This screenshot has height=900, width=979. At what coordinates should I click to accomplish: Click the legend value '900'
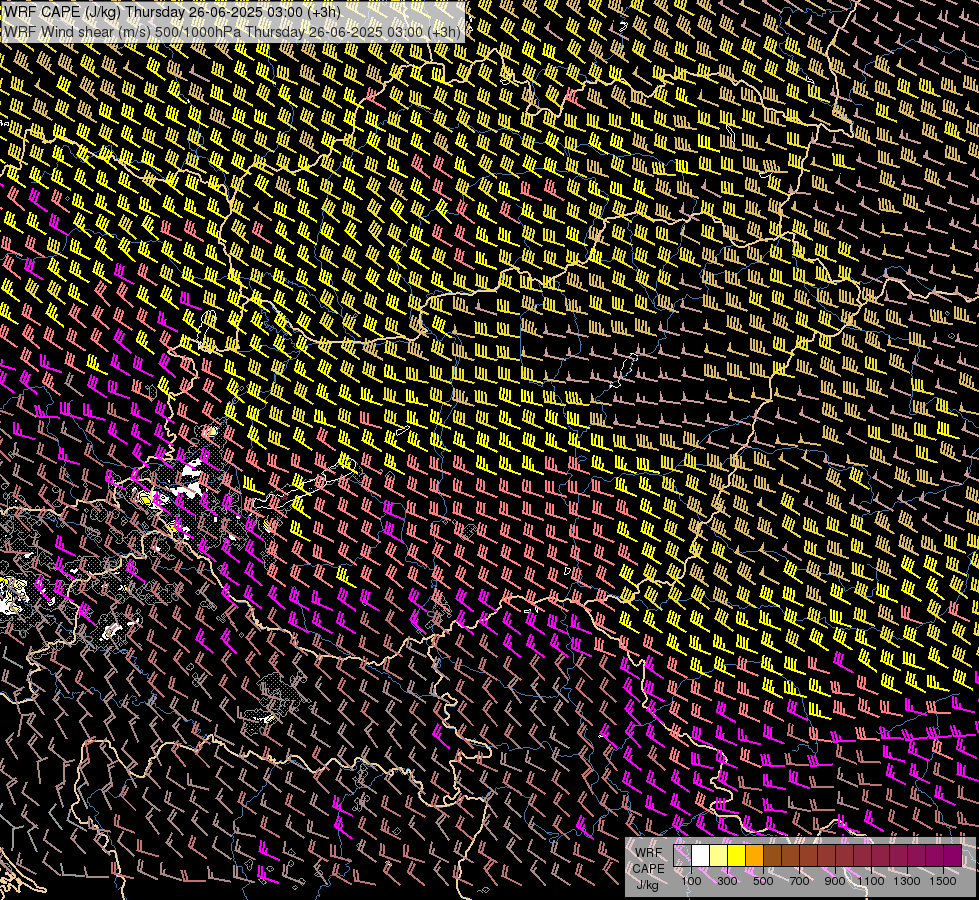tap(835, 881)
